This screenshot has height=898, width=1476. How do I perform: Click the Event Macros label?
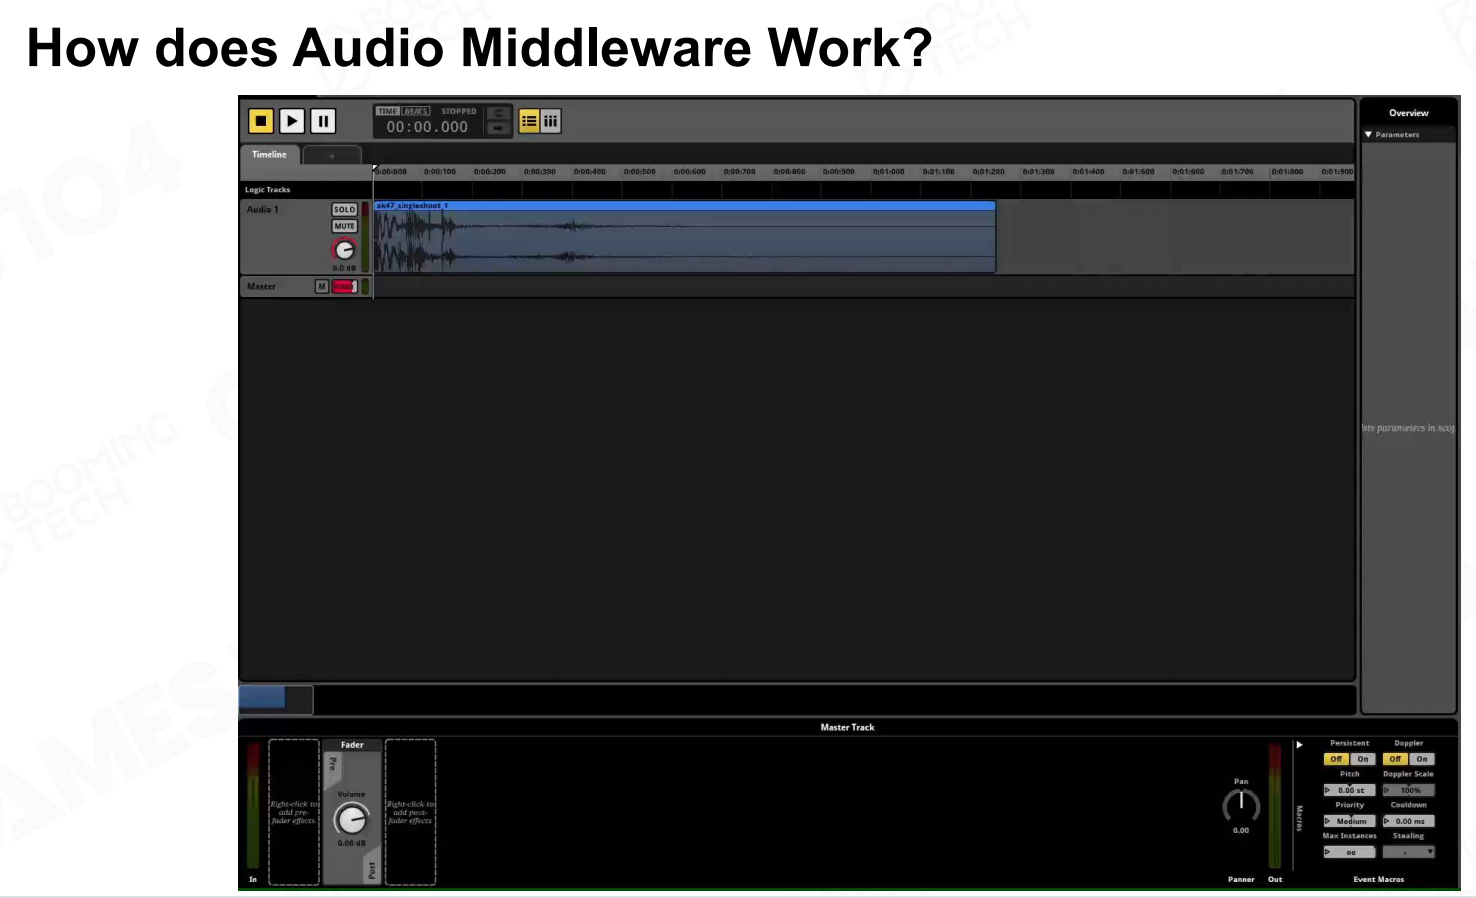pyautogui.click(x=1379, y=880)
